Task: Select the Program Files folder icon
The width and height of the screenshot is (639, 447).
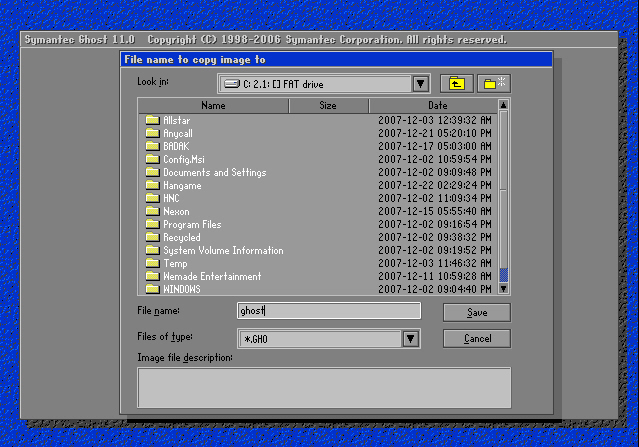Action: 152,224
